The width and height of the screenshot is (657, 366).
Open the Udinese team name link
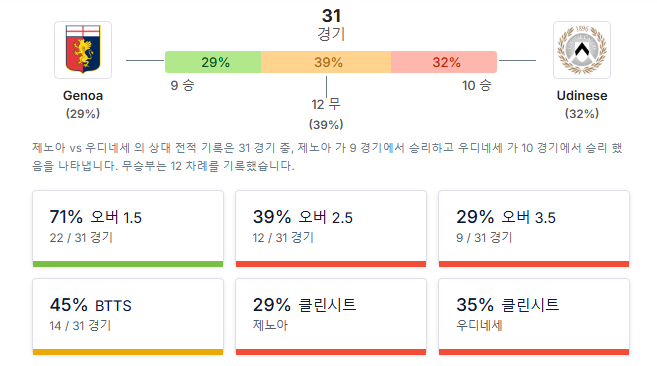(x=582, y=96)
